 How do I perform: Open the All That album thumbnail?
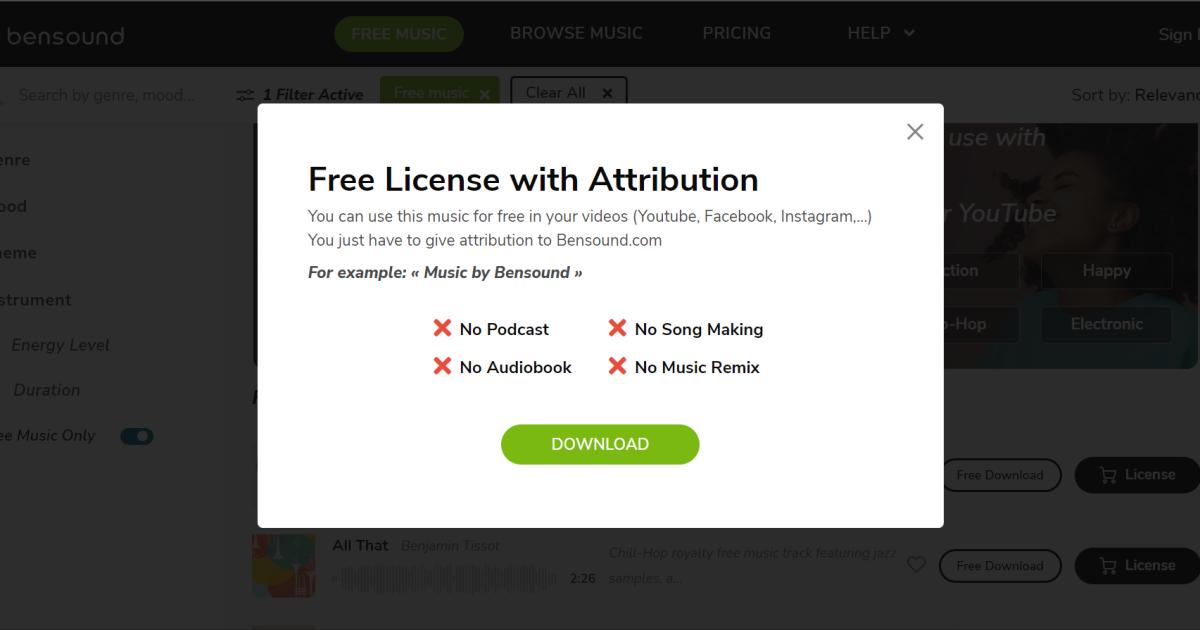(x=283, y=565)
